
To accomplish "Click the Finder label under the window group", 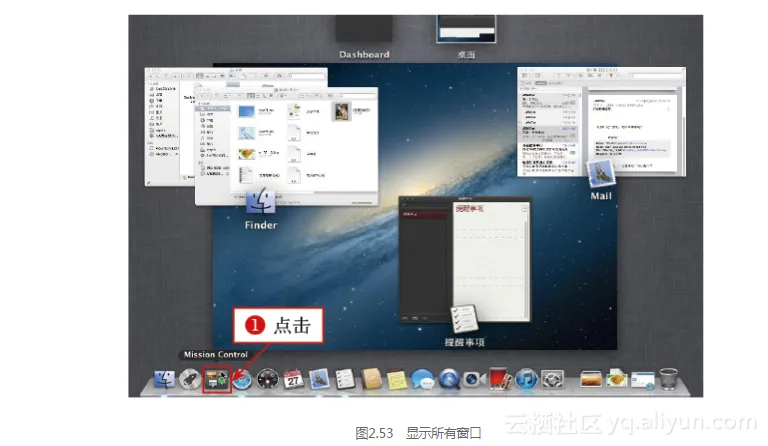I will pos(261,225).
